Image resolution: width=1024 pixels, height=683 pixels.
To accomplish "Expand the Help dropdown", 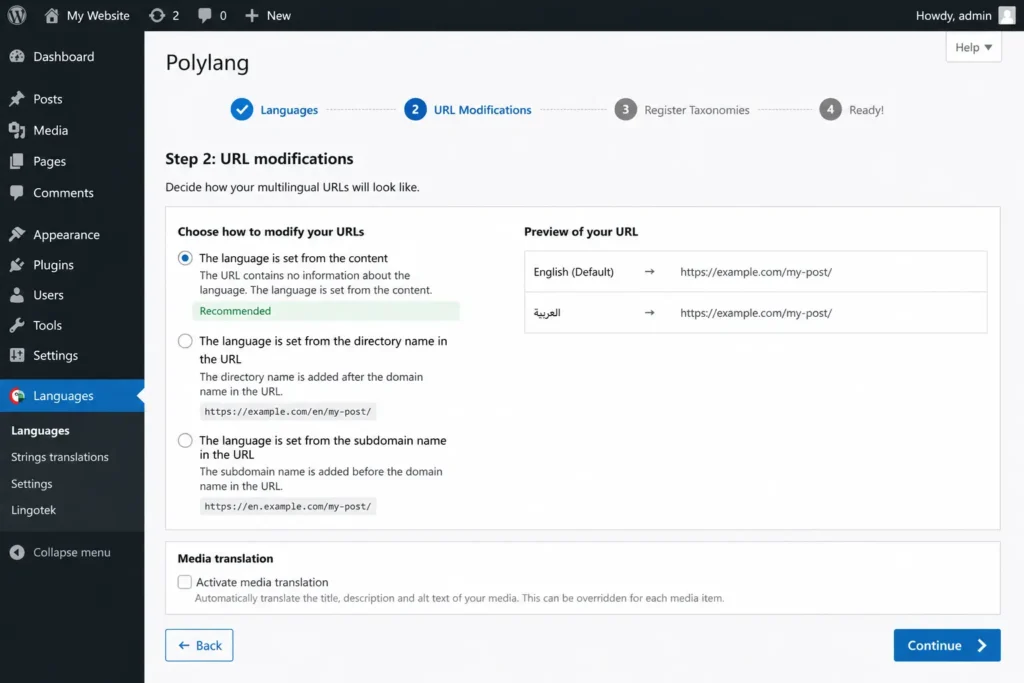I will (x=973, y=47).
